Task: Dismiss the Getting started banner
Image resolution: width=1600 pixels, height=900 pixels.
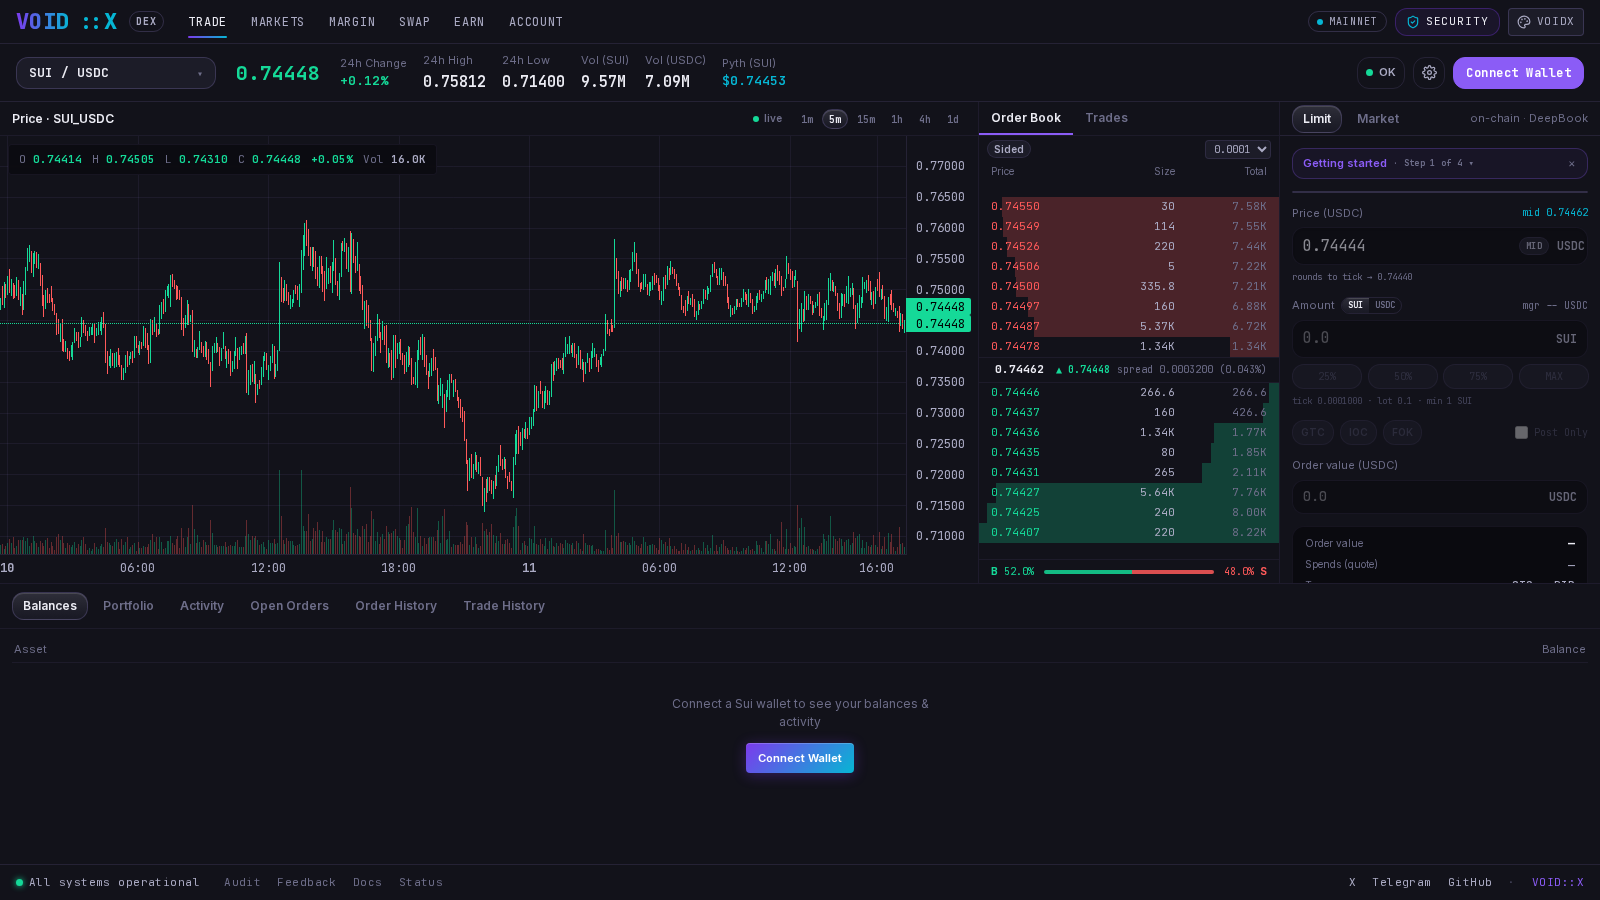Action: (x=1571, y=163)
